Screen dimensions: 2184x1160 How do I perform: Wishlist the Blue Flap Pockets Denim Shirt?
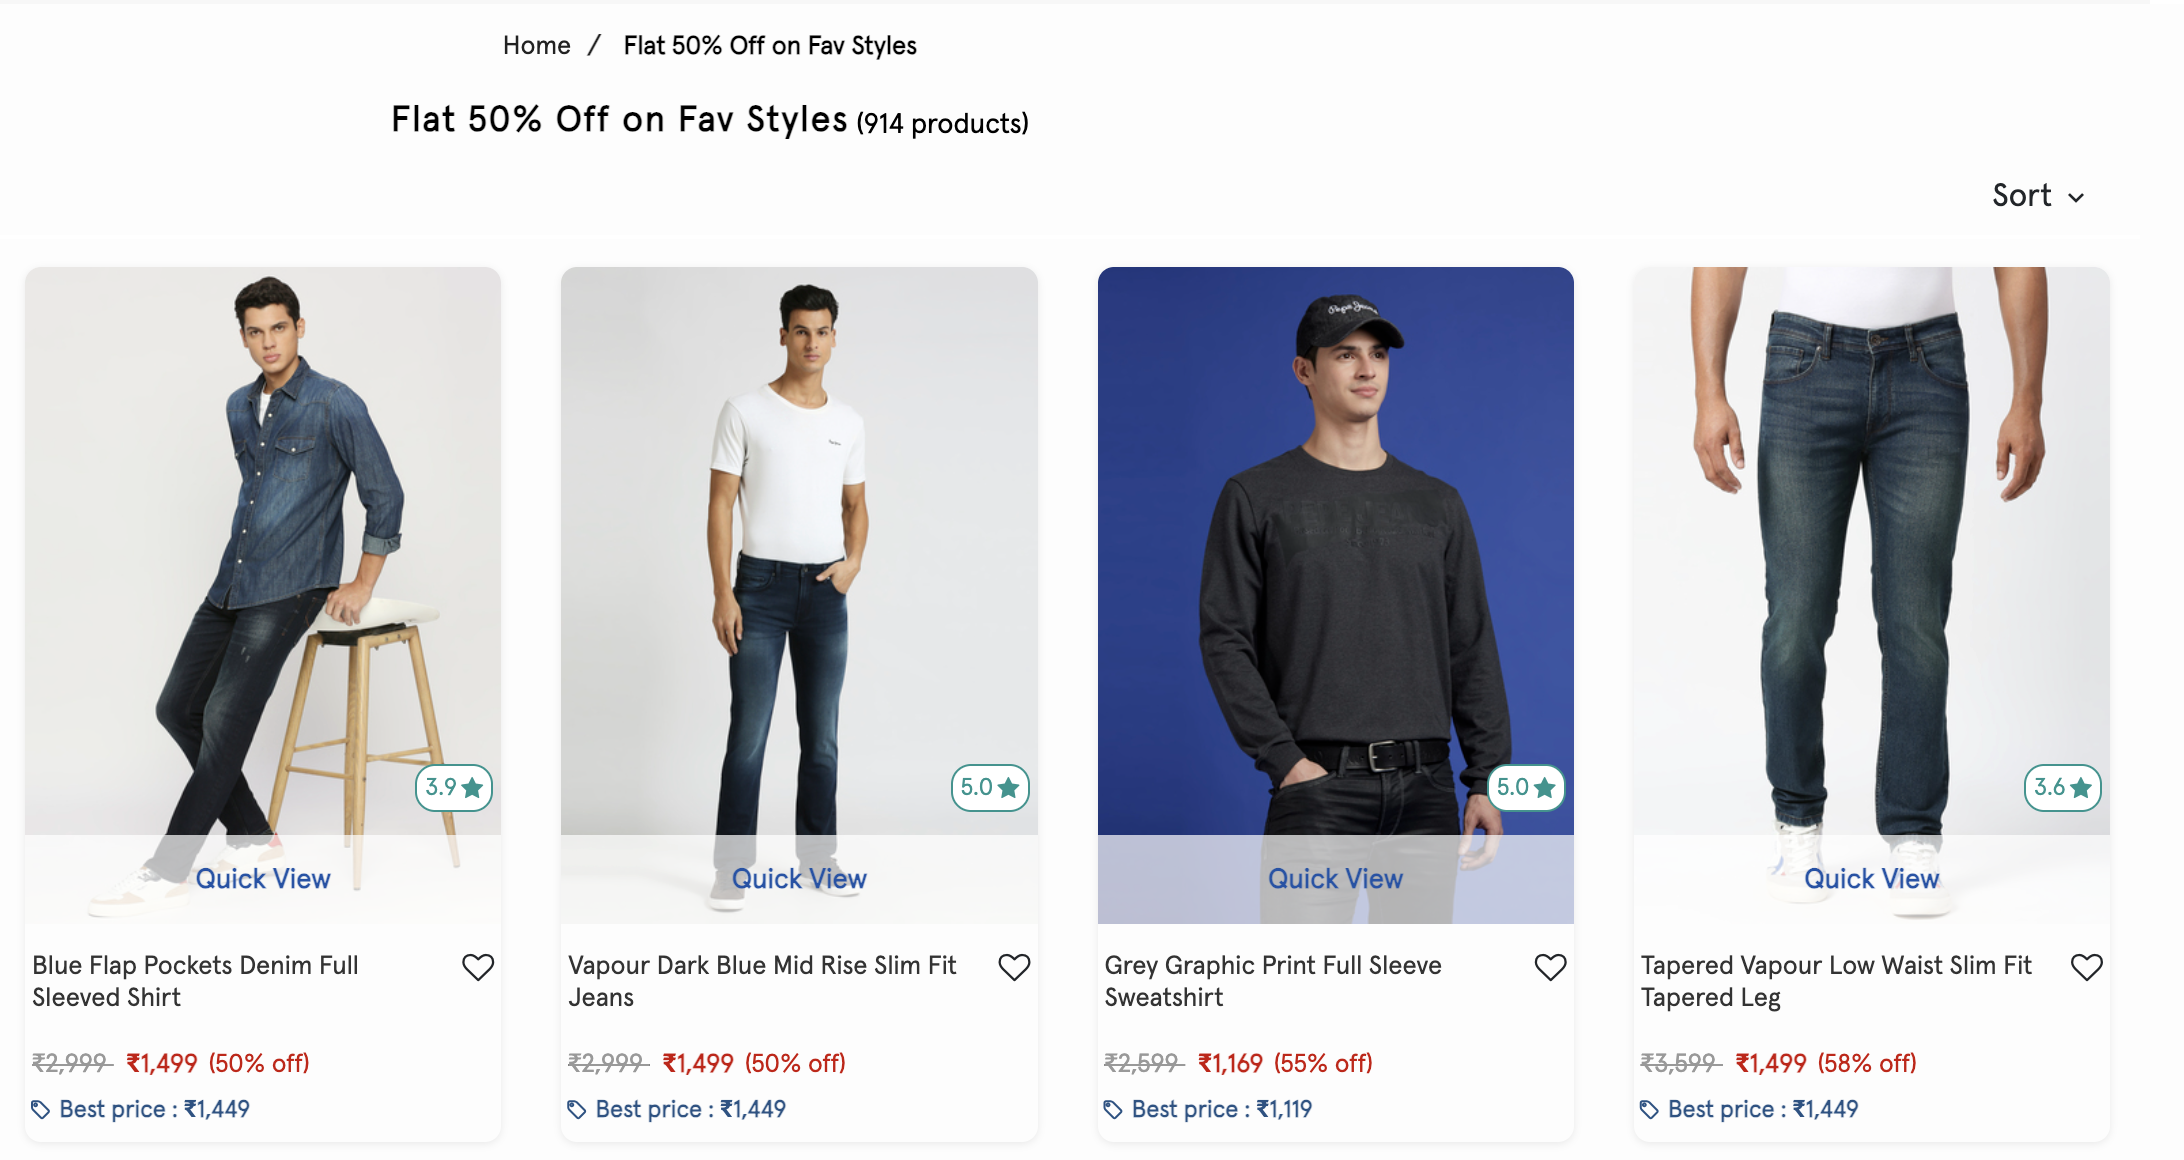pos(478,967)
